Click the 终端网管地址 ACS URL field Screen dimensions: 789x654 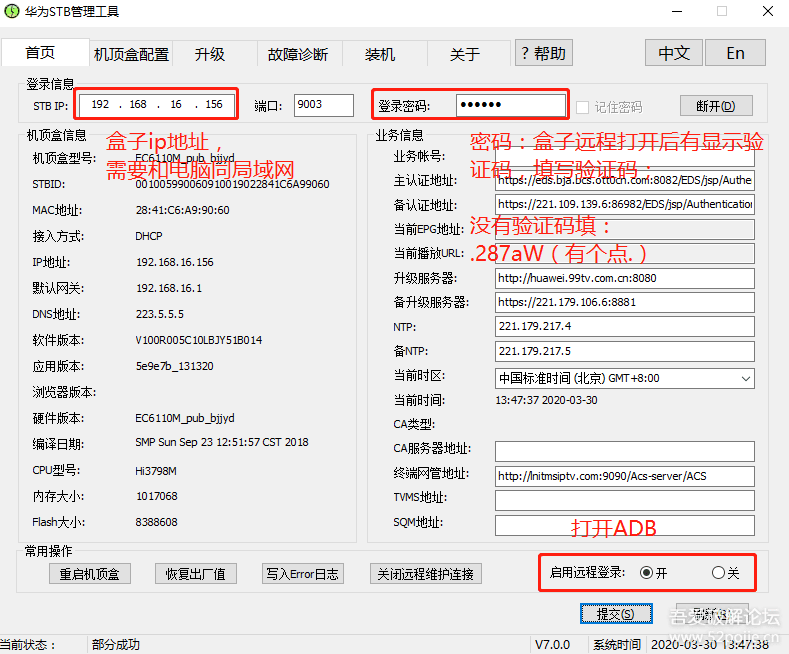[624, 476]
